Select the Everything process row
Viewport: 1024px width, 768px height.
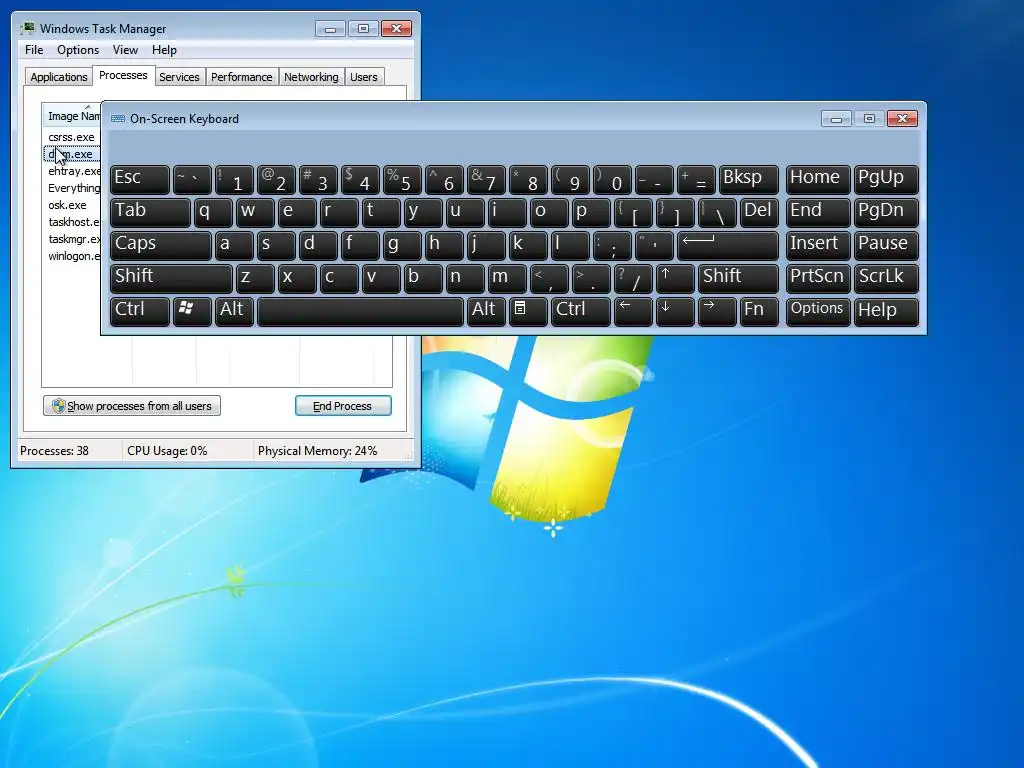[72, 188]
